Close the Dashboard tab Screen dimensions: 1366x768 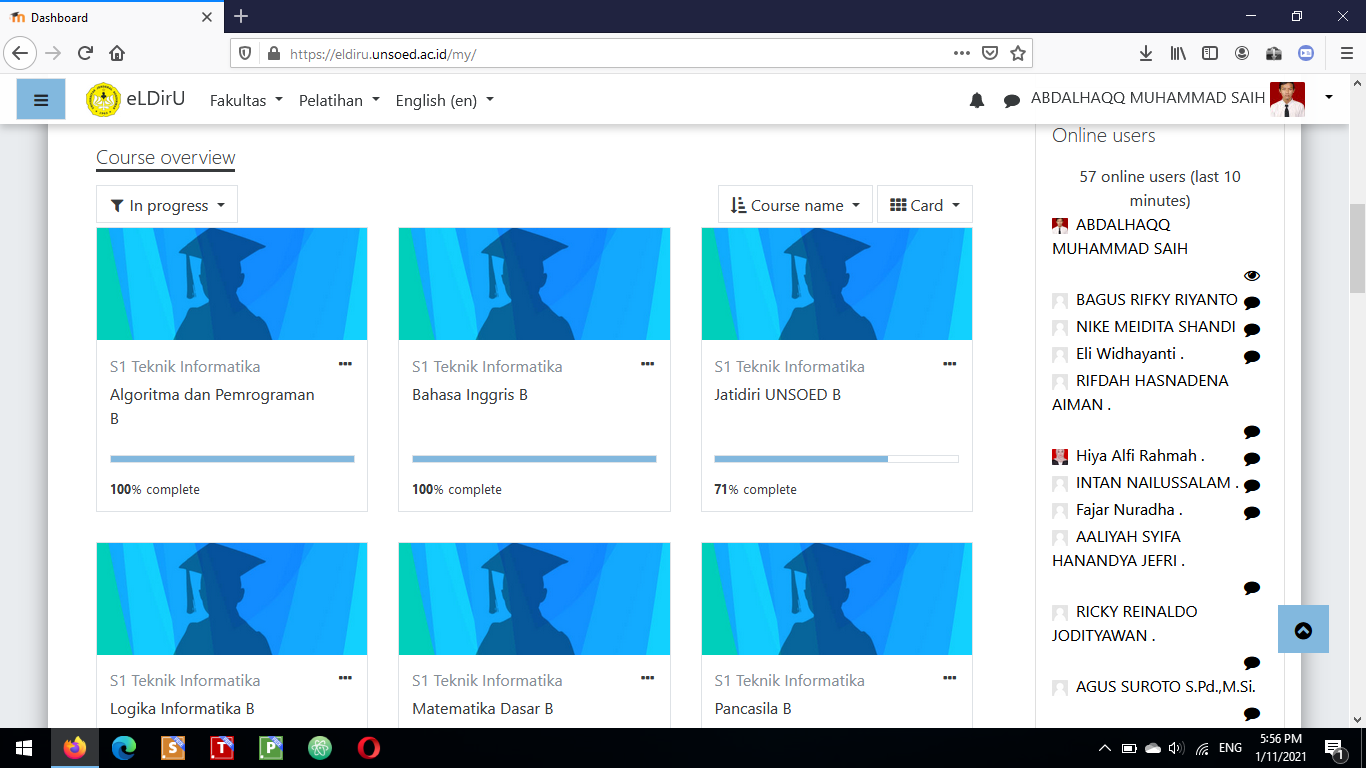[x=207, y=17]
